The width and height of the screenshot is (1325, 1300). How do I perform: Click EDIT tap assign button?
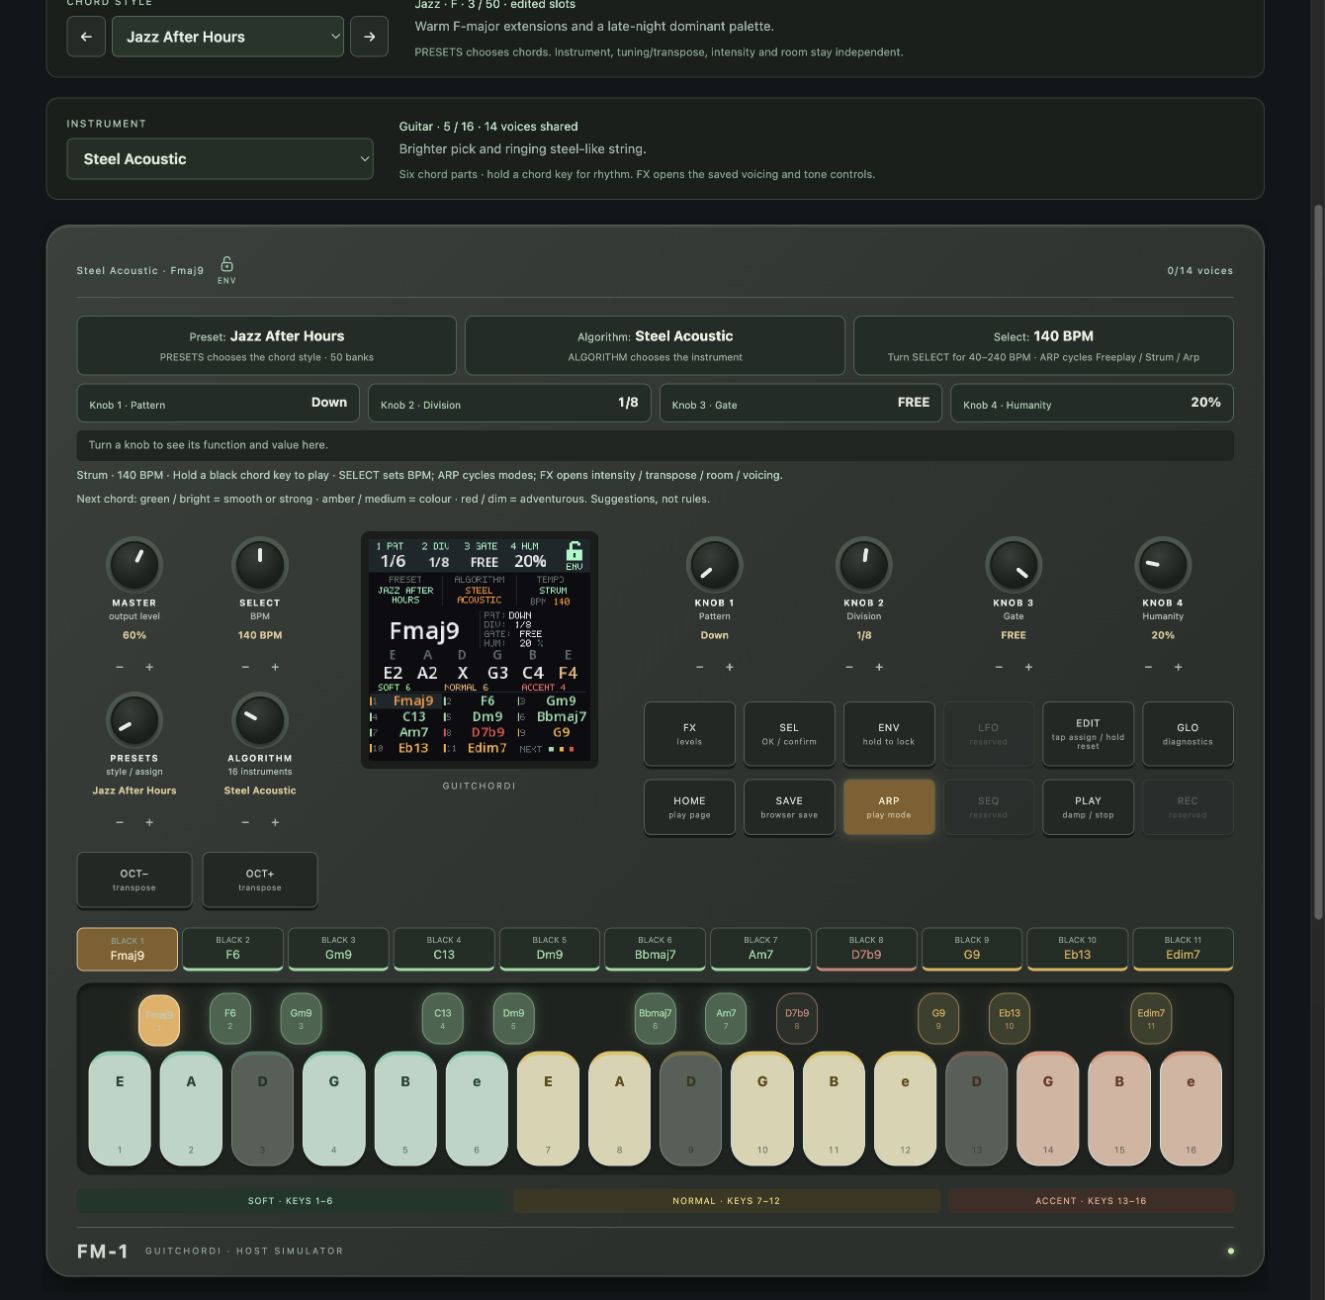coord(1088,734)
